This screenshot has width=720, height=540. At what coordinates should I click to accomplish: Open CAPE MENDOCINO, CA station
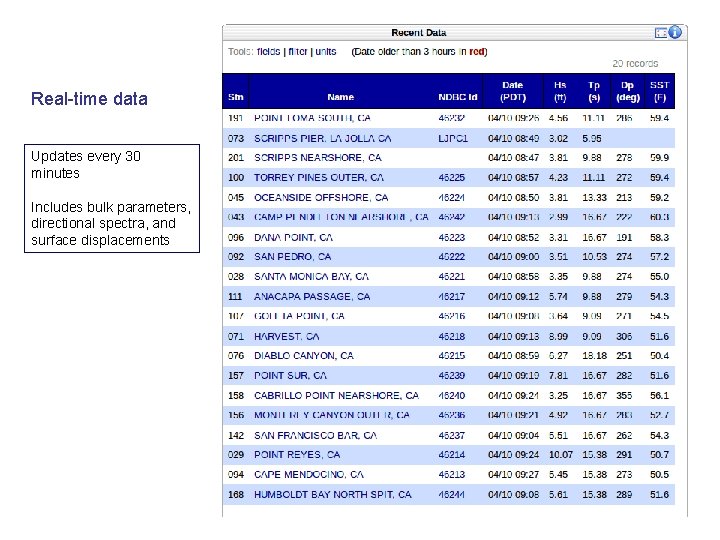(309, 474)
